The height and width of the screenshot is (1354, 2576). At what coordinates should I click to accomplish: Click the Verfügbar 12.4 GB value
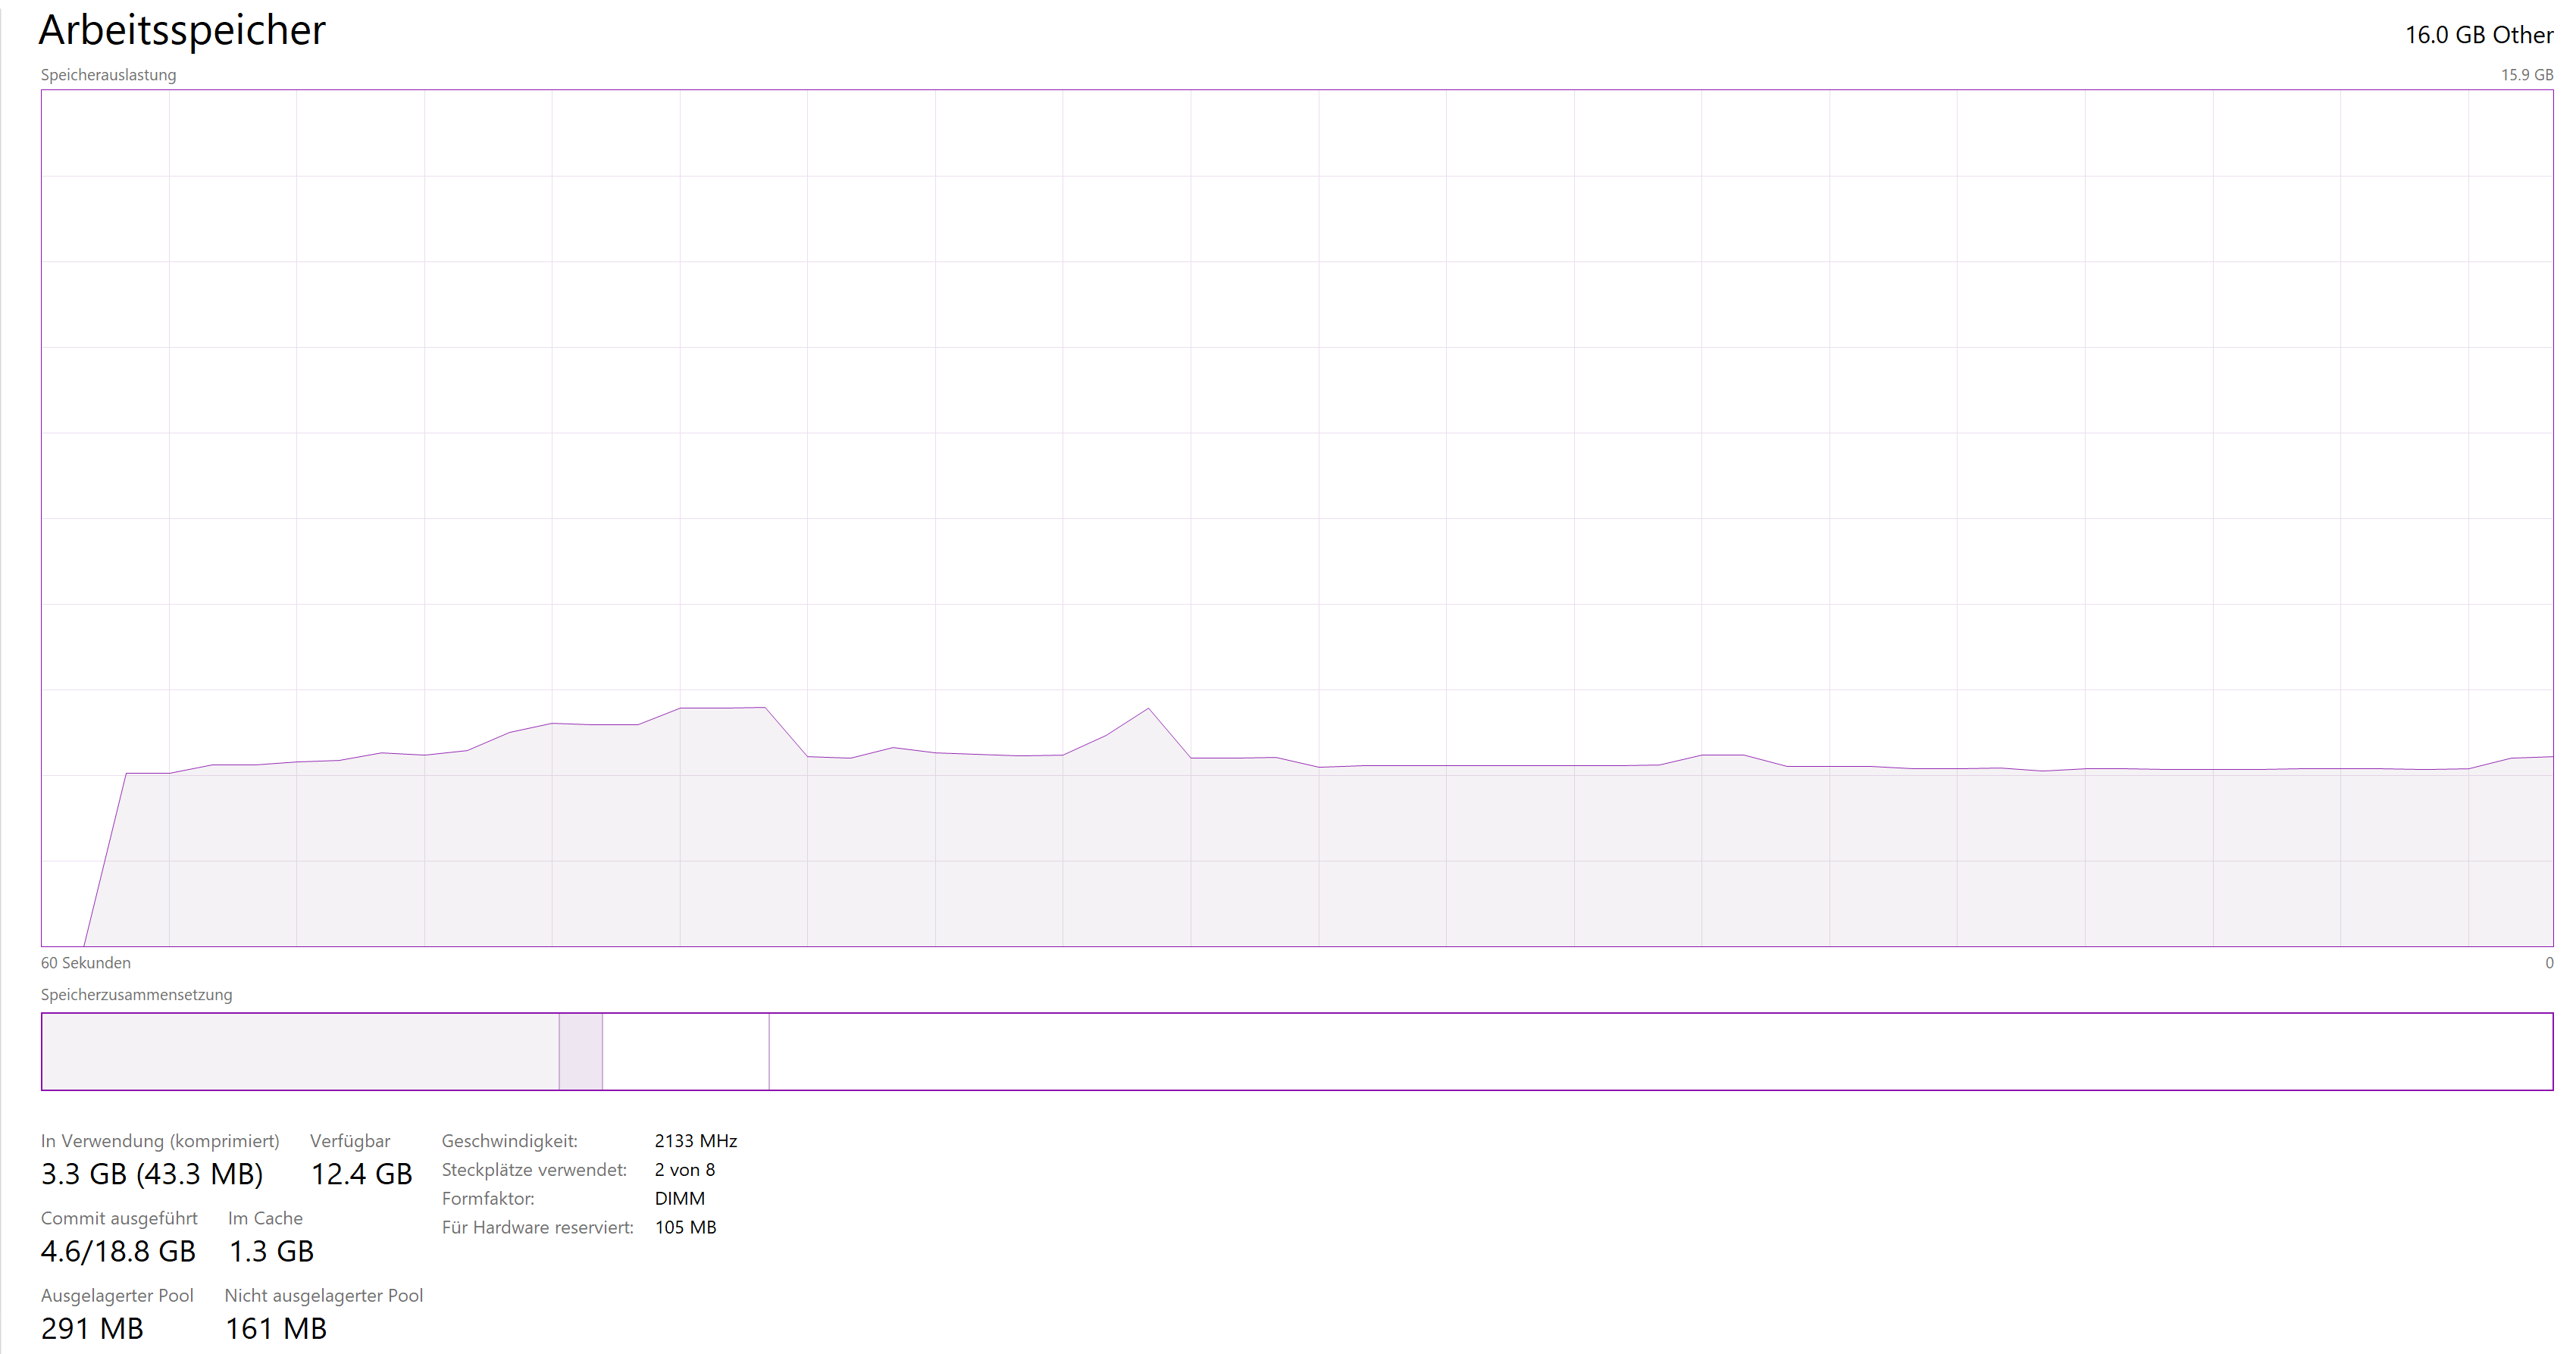click(361, 1174)
